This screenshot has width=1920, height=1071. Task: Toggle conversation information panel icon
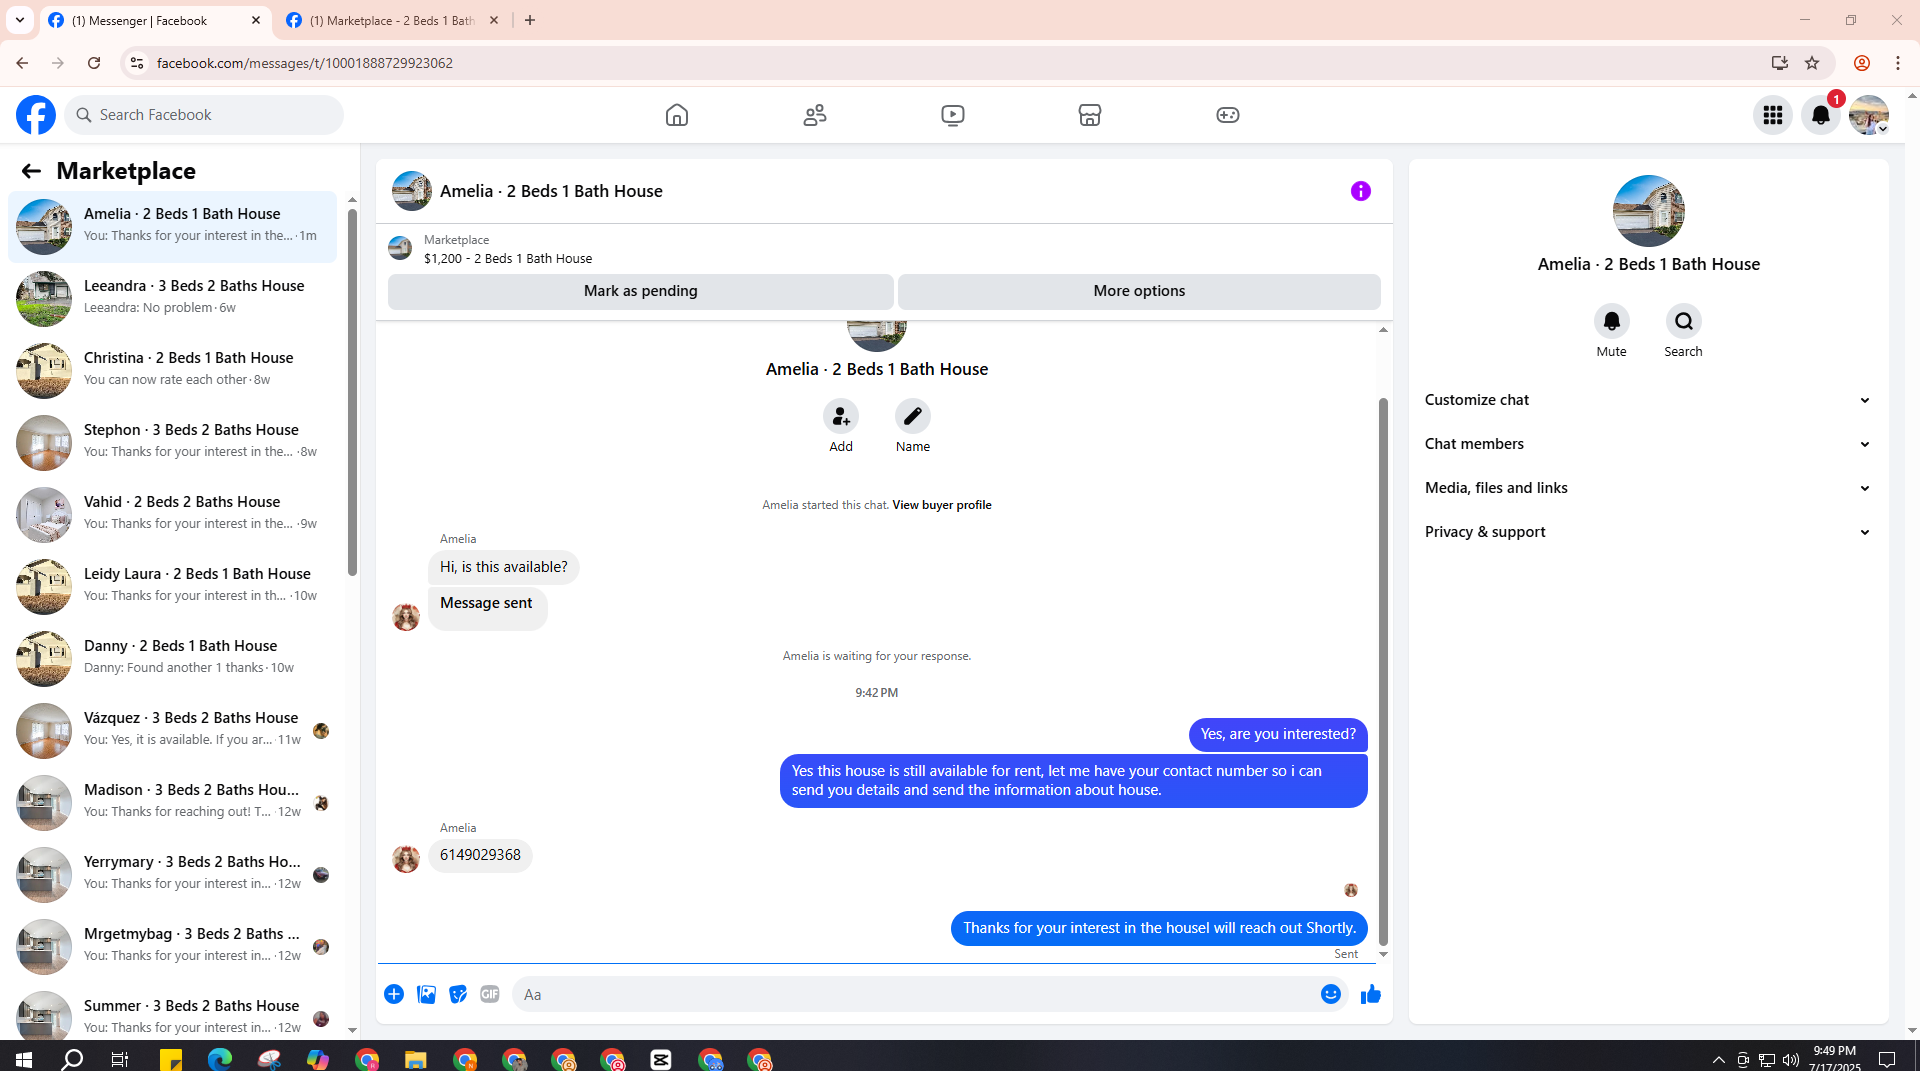click(x=1361, y=191)
